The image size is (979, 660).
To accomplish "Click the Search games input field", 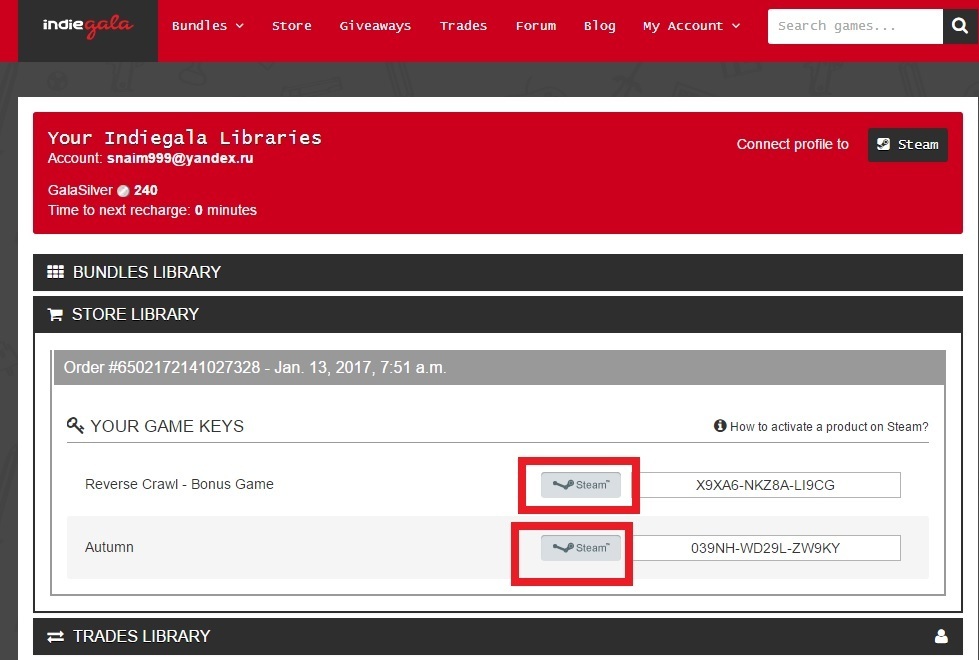I will tap(854, 27).
